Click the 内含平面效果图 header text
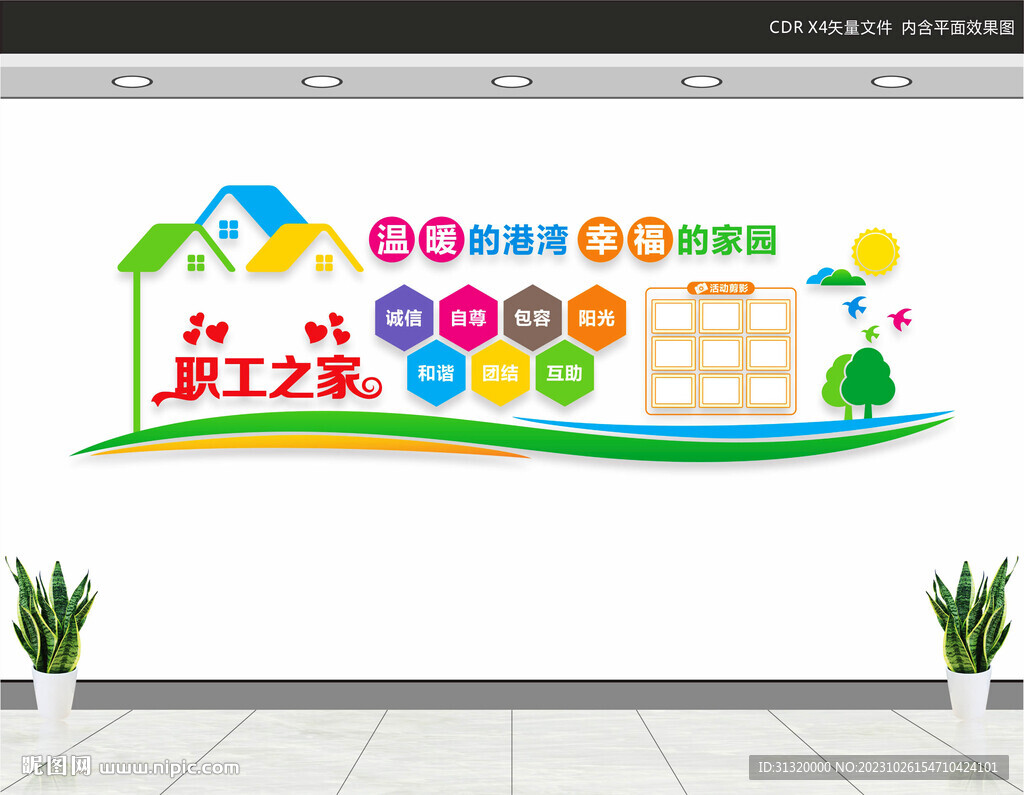 click(958, 27)
